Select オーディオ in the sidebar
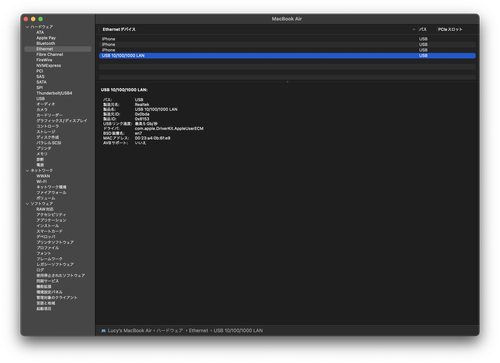The image size is (500, 363). (46, 104)
